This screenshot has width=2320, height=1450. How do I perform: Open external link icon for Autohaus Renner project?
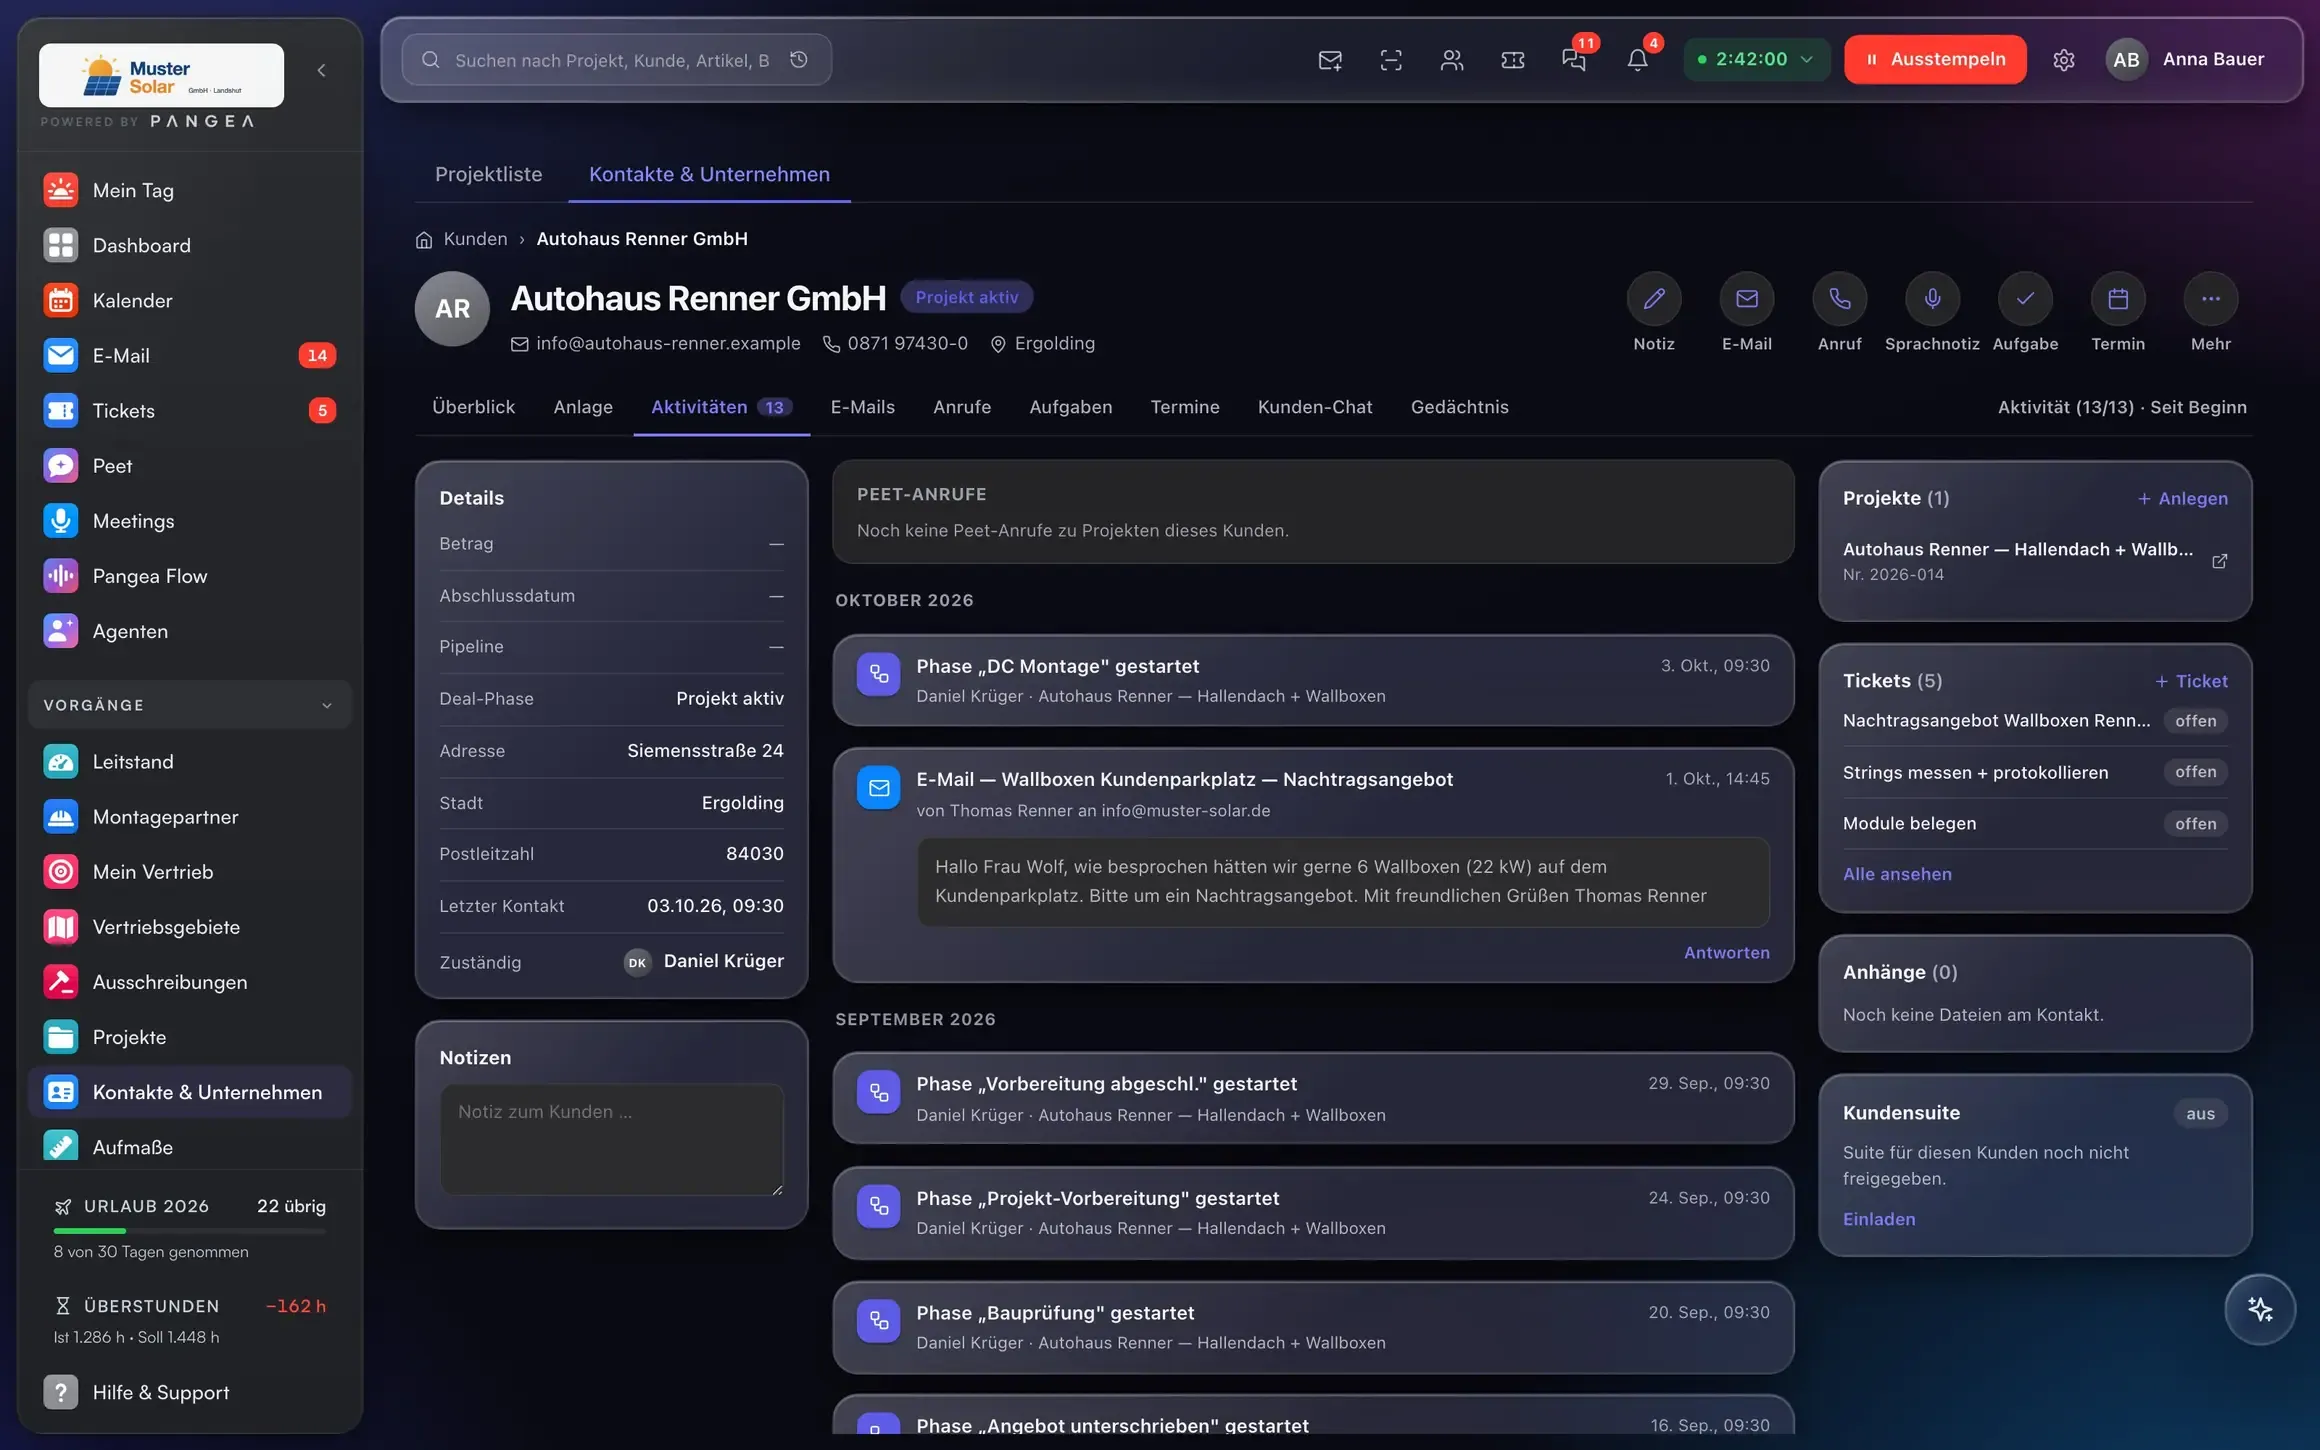pos(2219,561)
